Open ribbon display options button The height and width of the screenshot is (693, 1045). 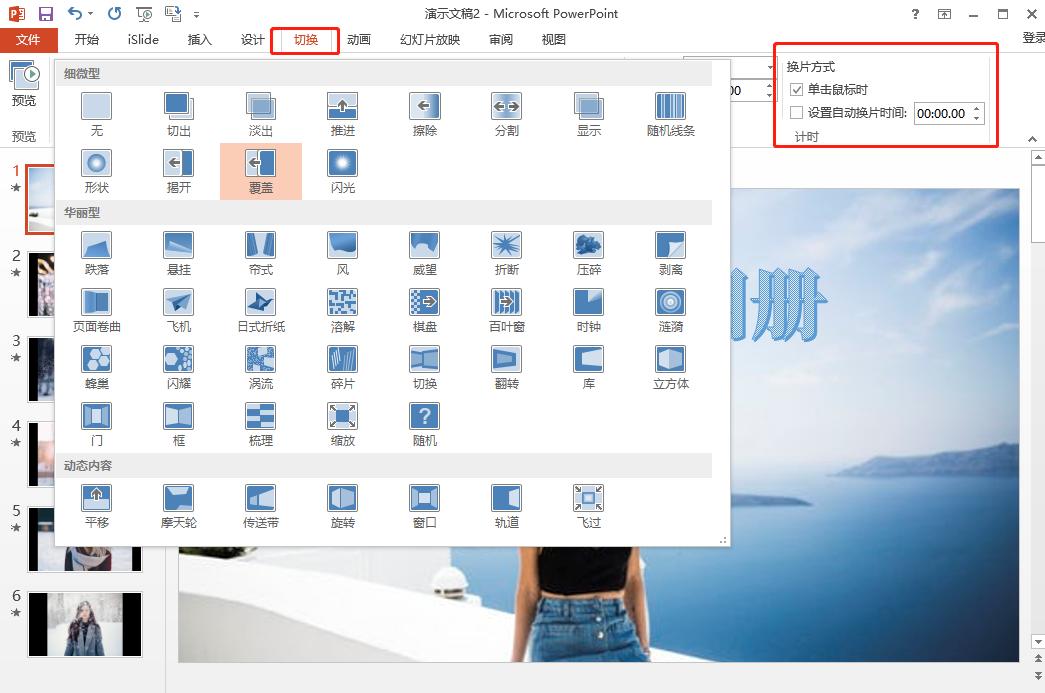944,14
